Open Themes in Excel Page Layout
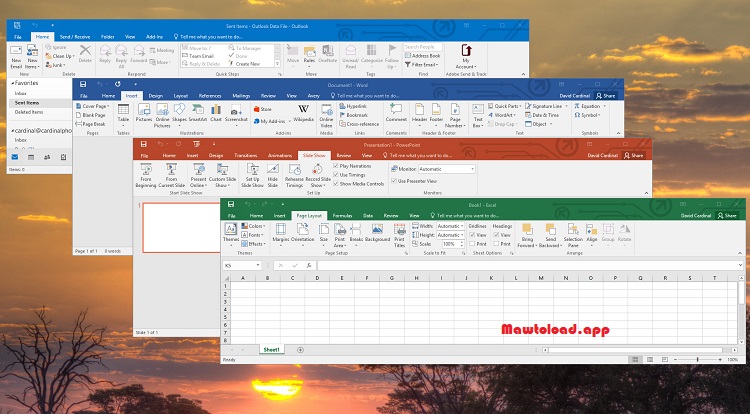This screenshot has height=414, width=750. click(231, 234)
